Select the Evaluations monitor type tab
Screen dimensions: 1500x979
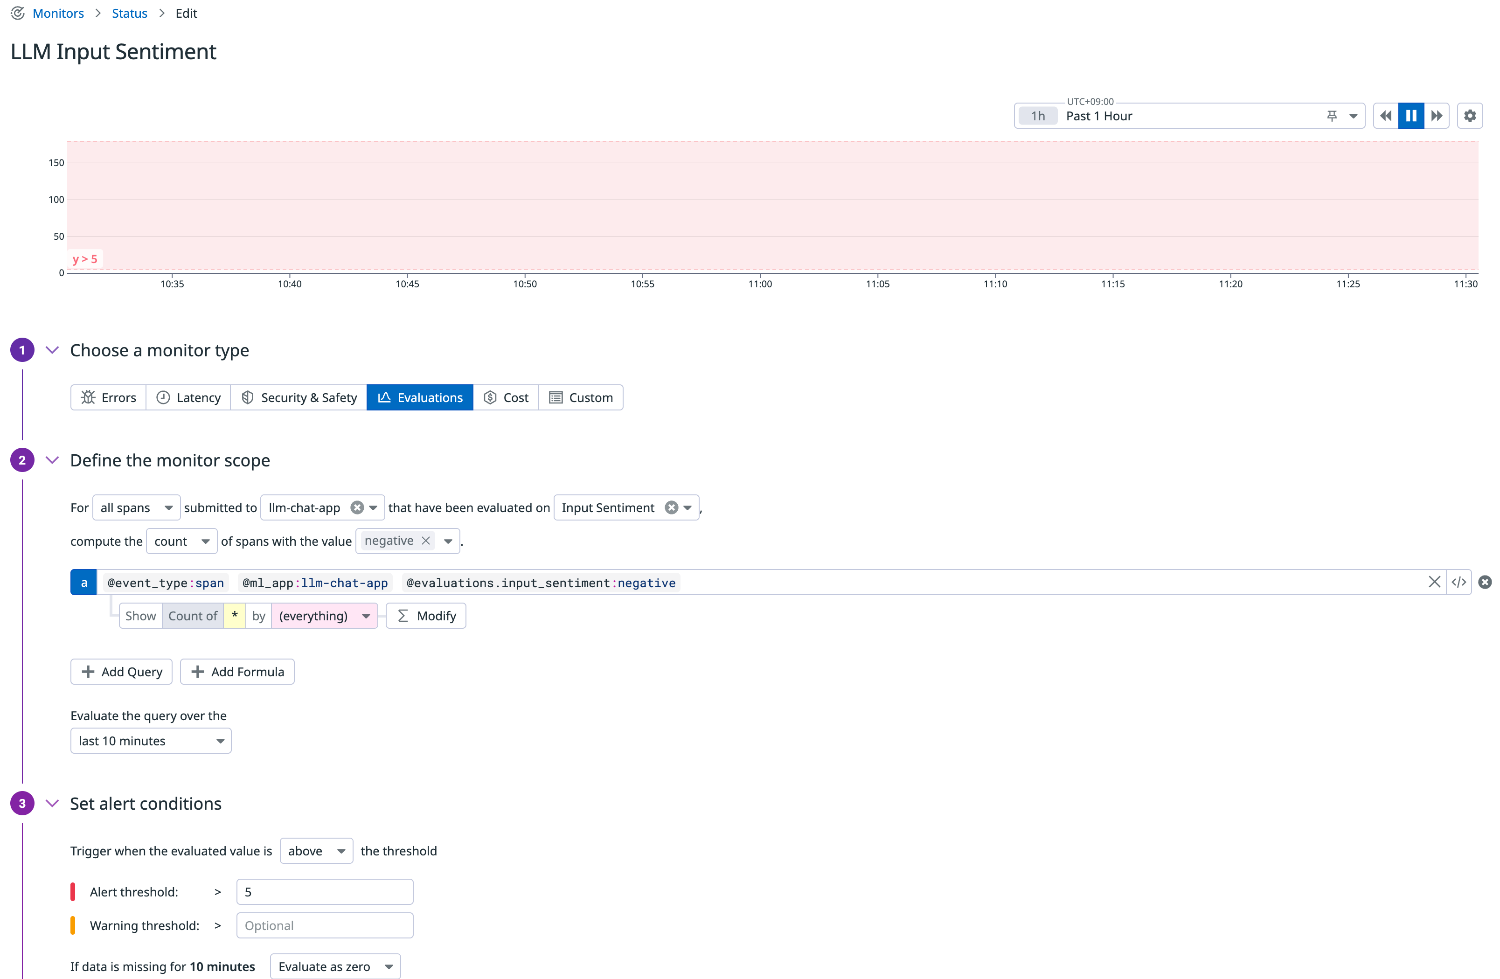click(x=420, y=398)
